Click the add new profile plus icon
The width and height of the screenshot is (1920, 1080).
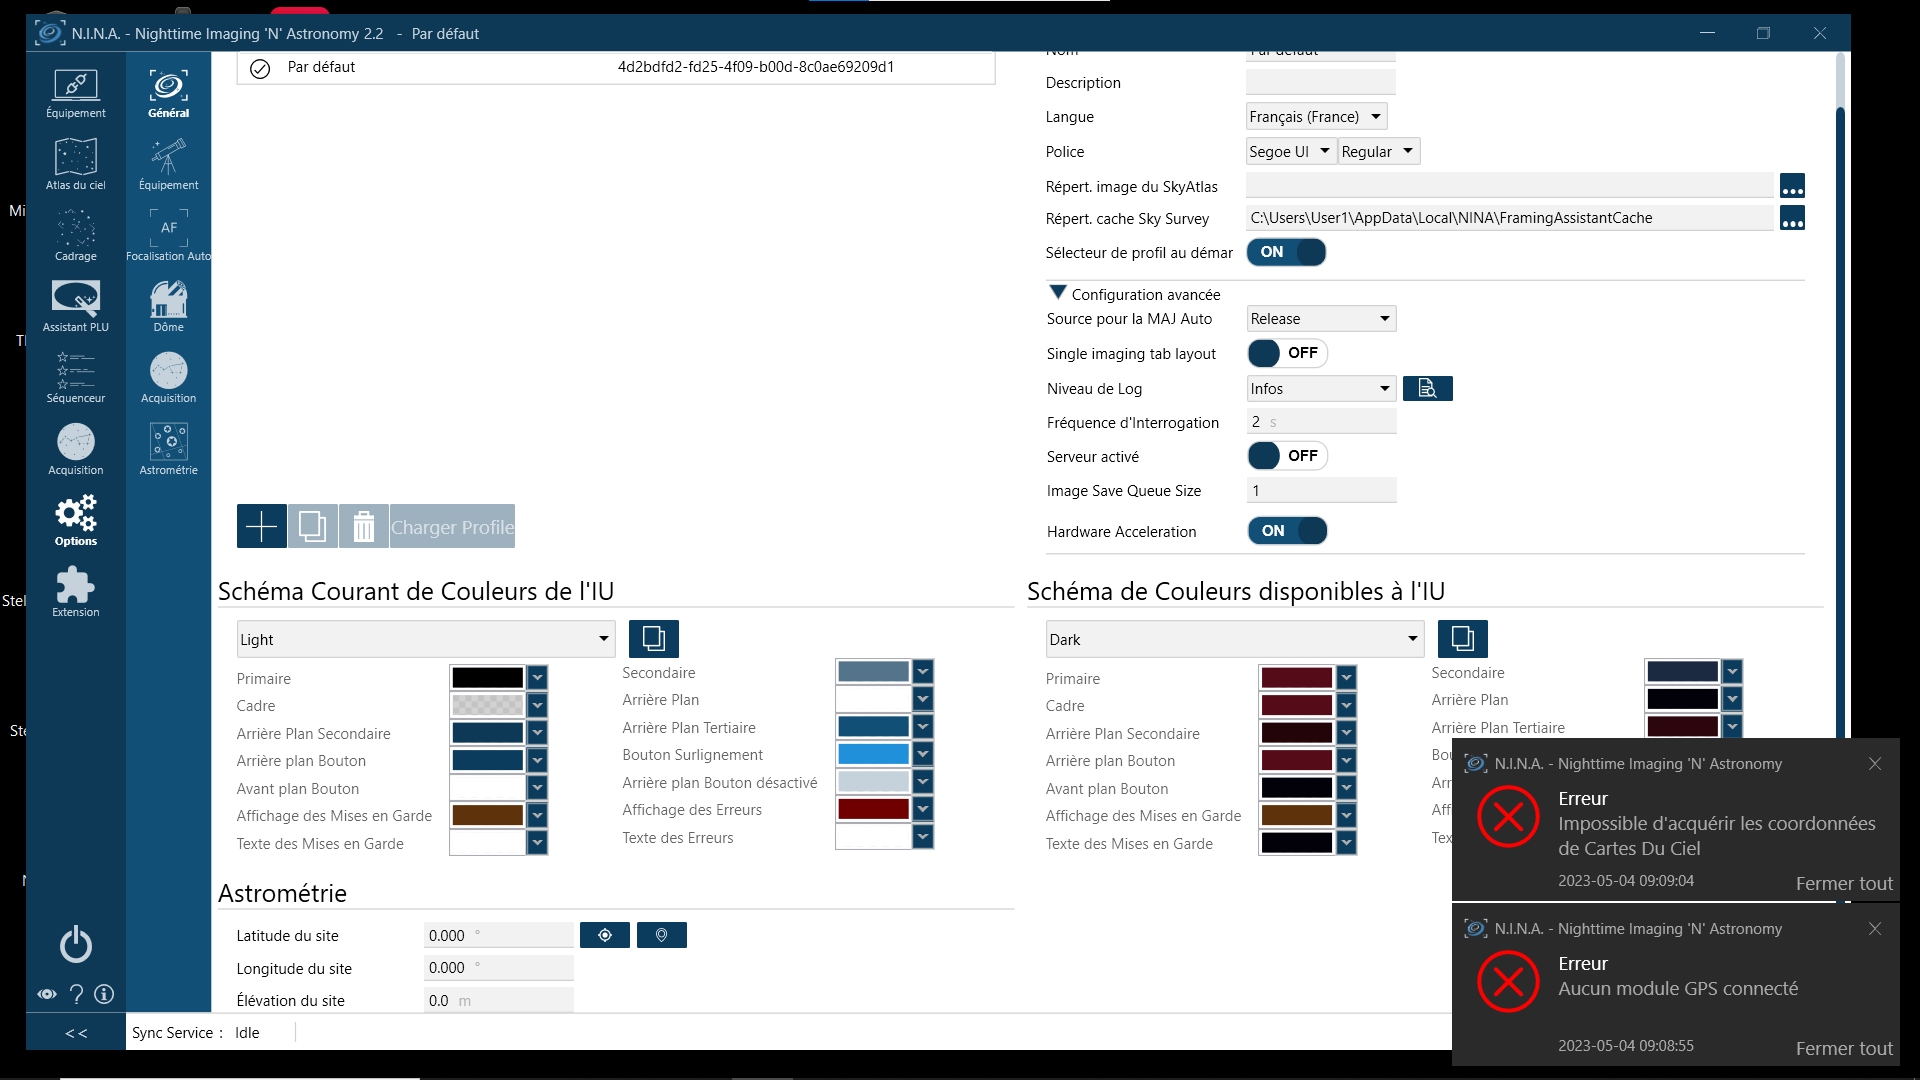(x=261, y=526)
